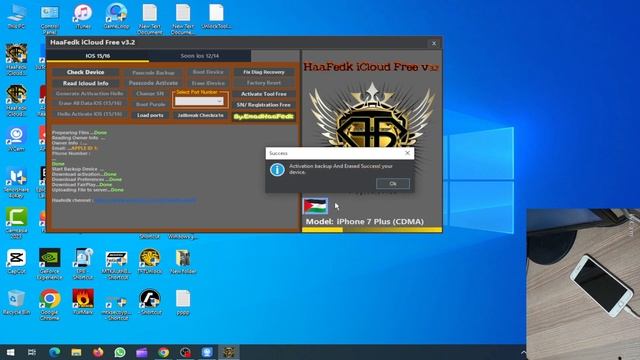Click Erase All Data iOS (15/16)
The height and width of the screenshot is (360, 640).
[89, 104]
